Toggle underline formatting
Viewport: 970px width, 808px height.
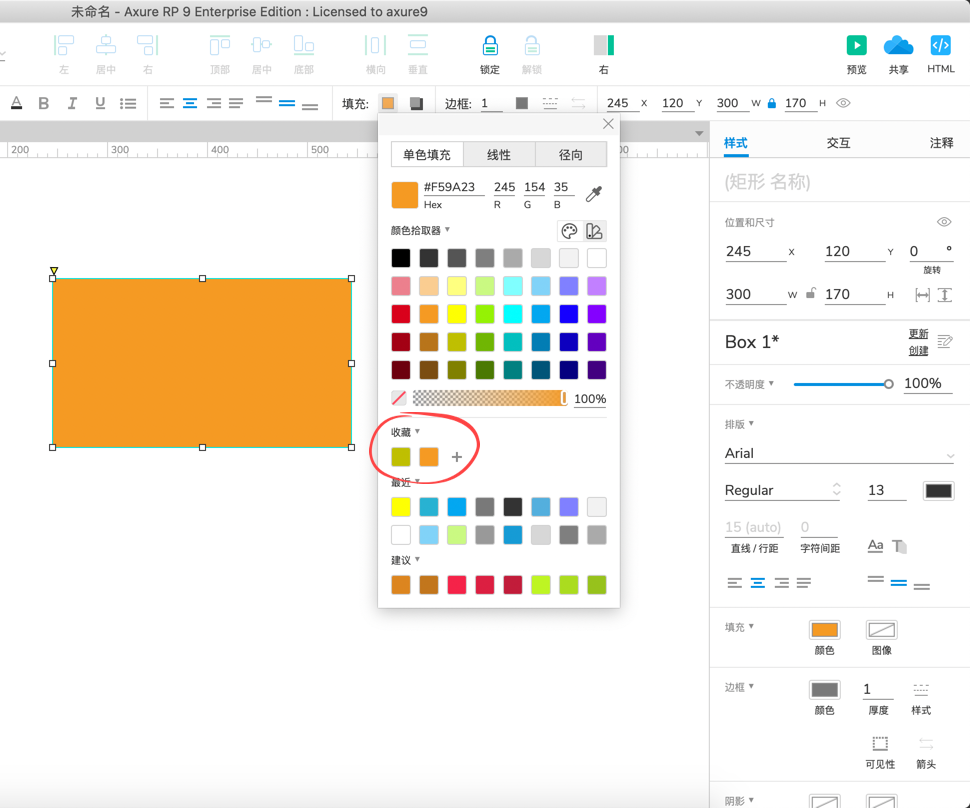[100, 103]
